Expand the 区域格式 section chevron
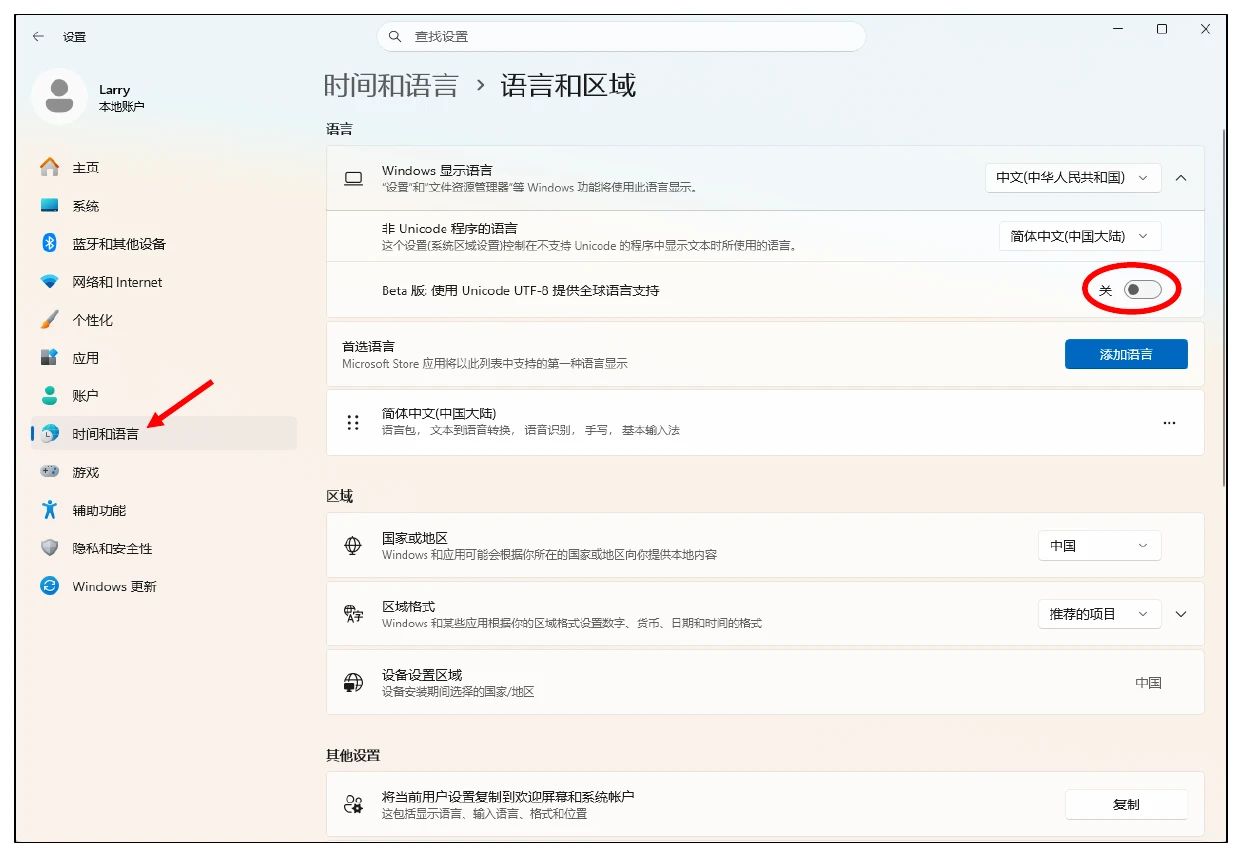 tap(1181, 614)
